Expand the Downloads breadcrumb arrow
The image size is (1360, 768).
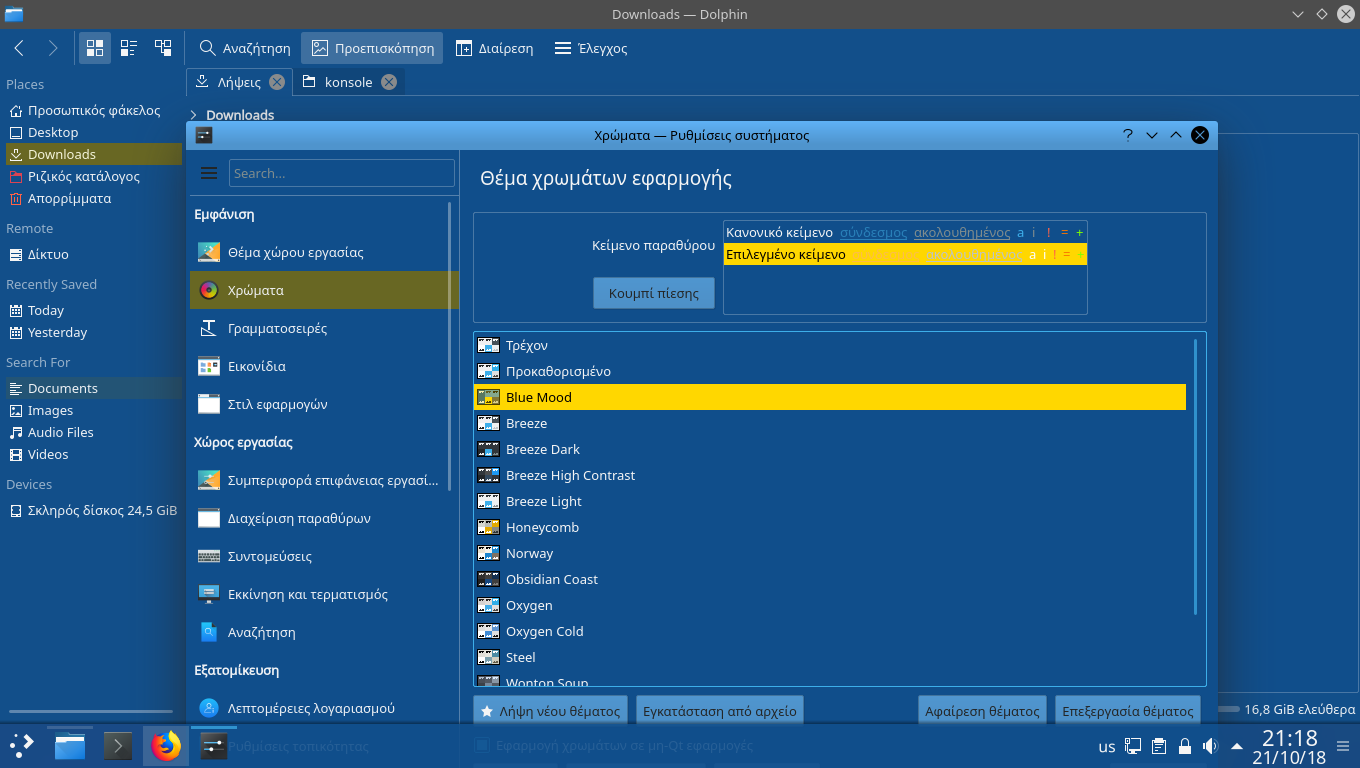[x=193, y=115]
